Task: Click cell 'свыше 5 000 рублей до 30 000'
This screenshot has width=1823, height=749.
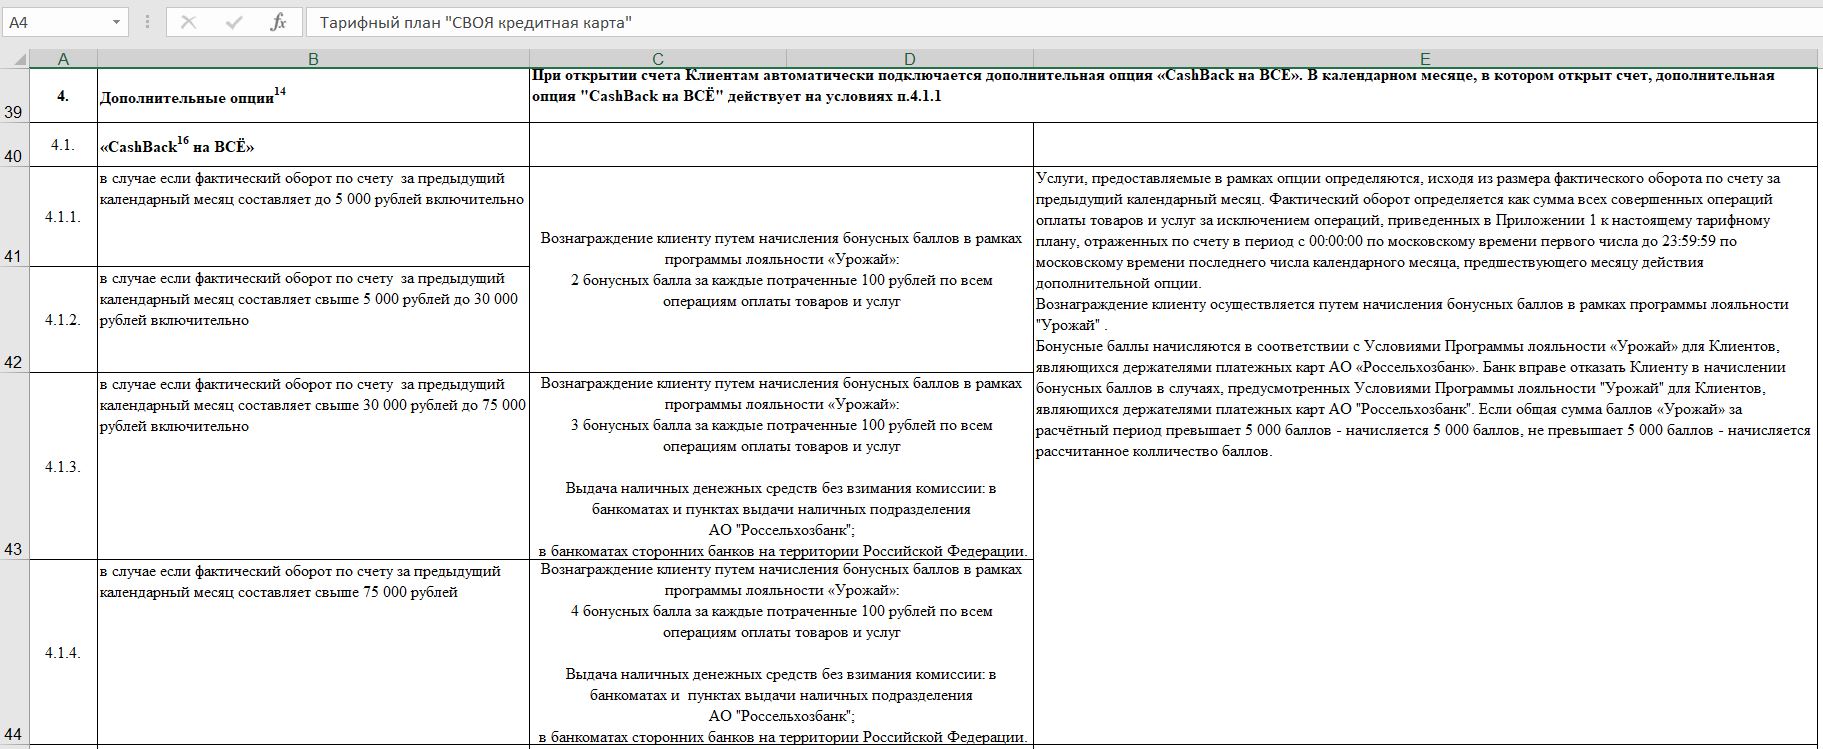Action: (x=313, y=320)
